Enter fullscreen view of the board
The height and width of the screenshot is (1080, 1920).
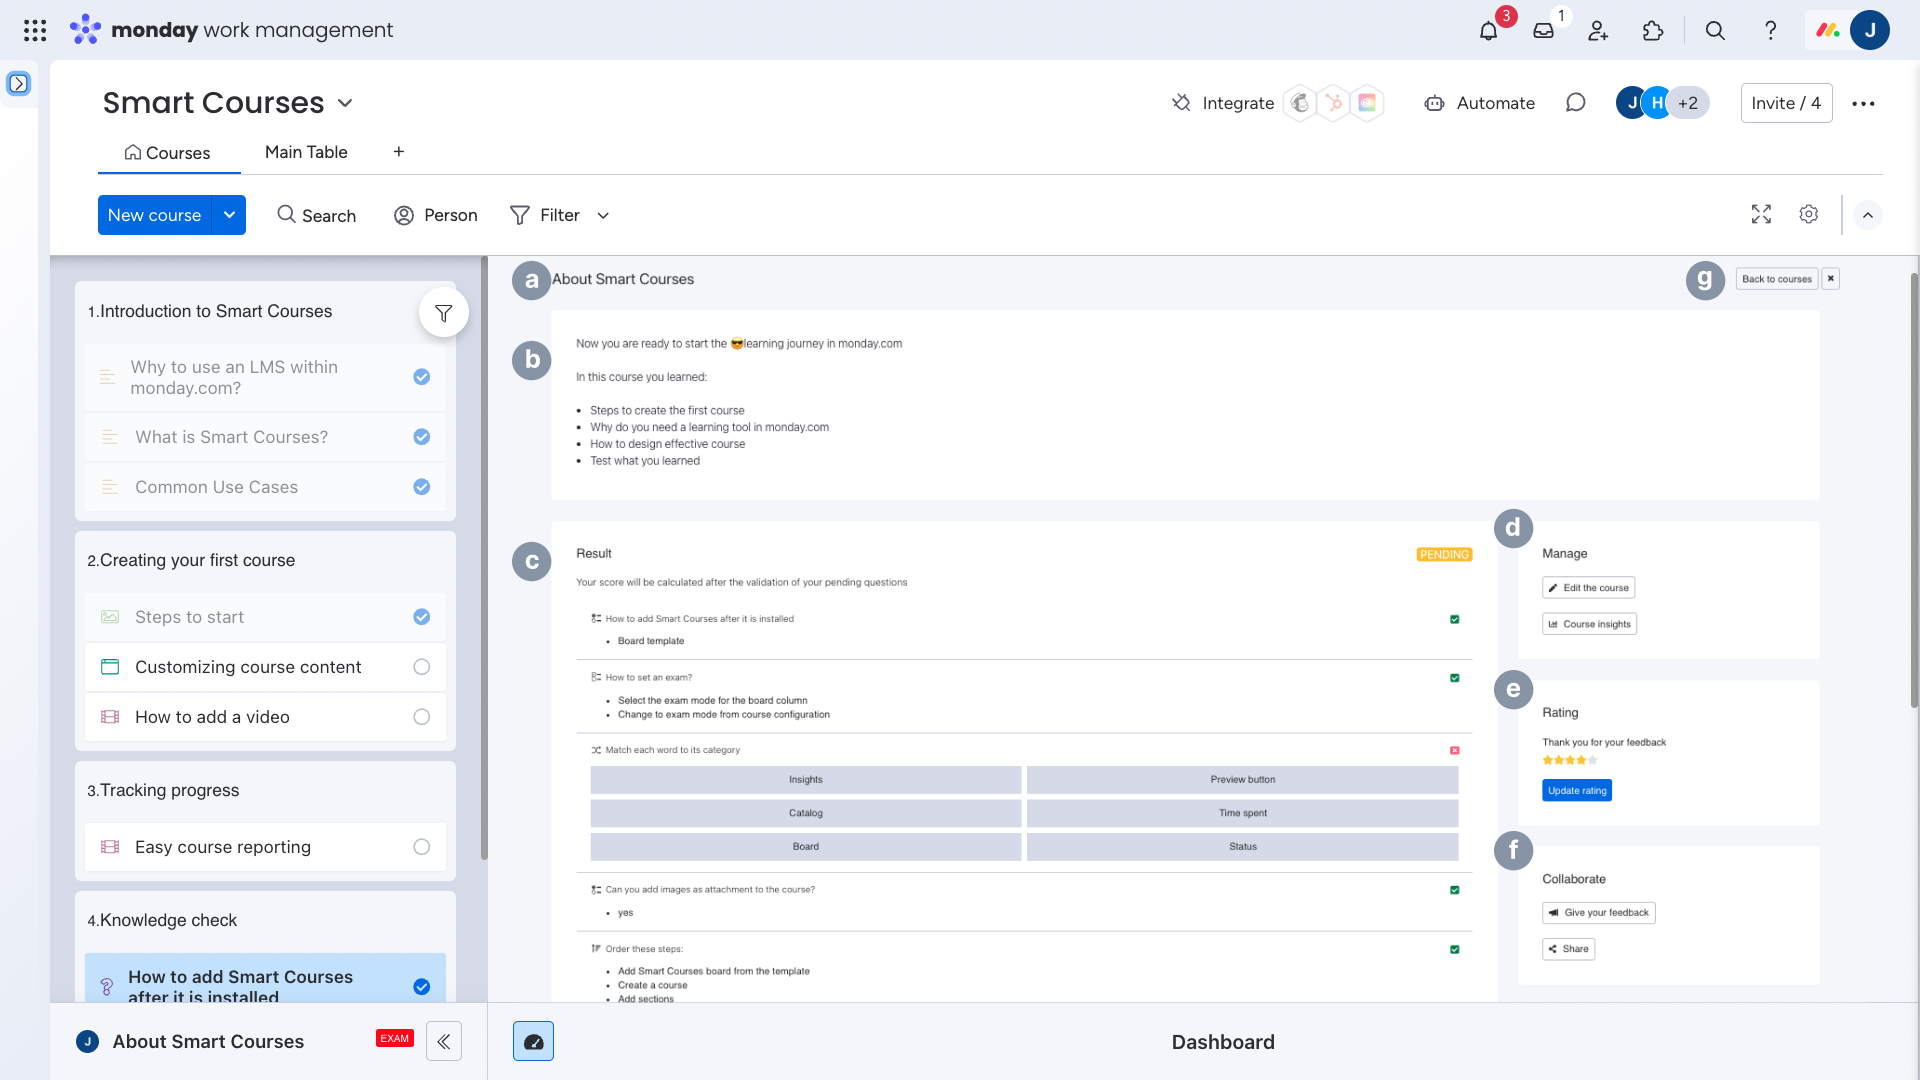[x=1761, y=214]
